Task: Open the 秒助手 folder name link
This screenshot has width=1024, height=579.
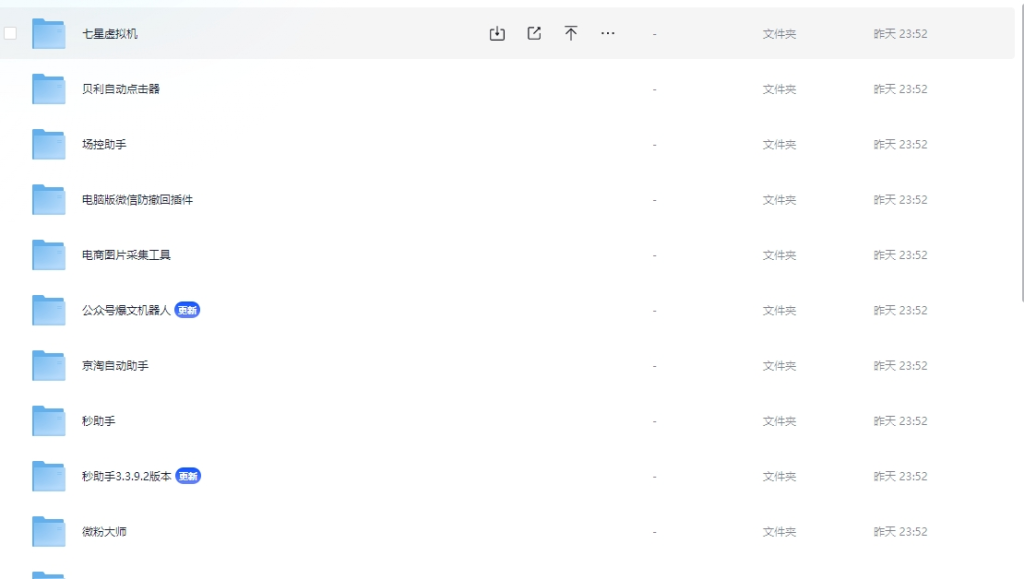Action: [x=98, y=421]
